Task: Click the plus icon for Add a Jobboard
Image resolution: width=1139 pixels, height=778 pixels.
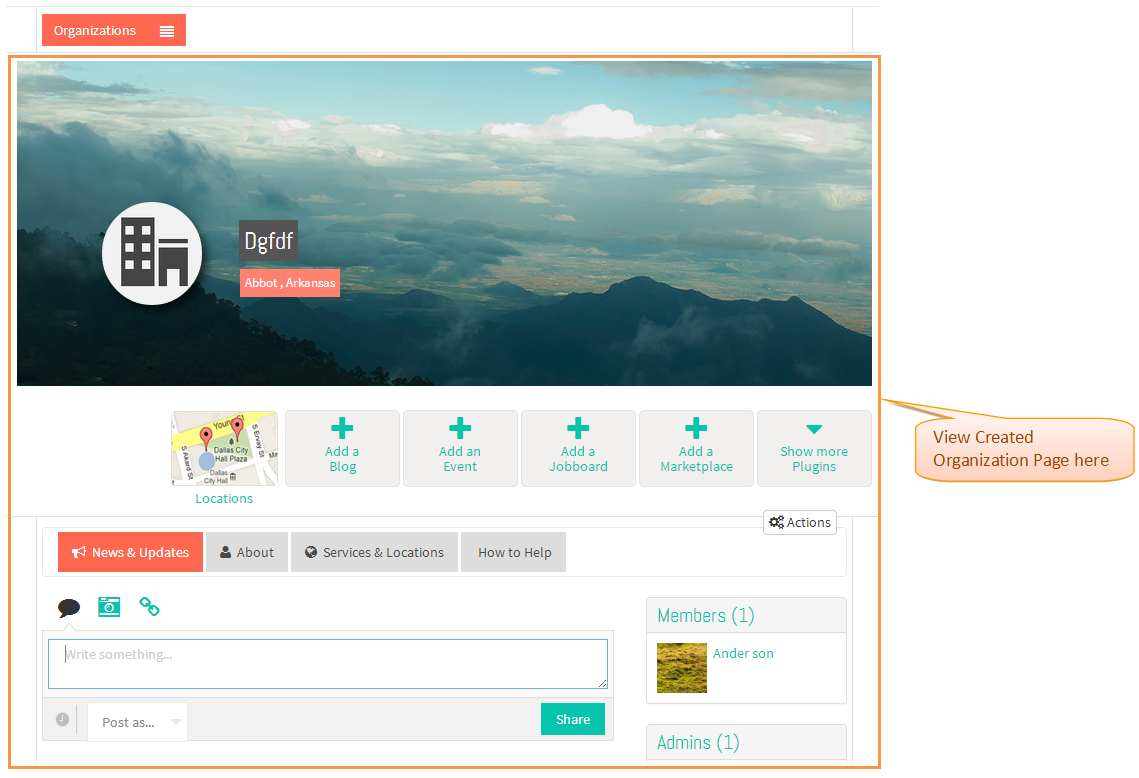Action: [x=578, y=429]
